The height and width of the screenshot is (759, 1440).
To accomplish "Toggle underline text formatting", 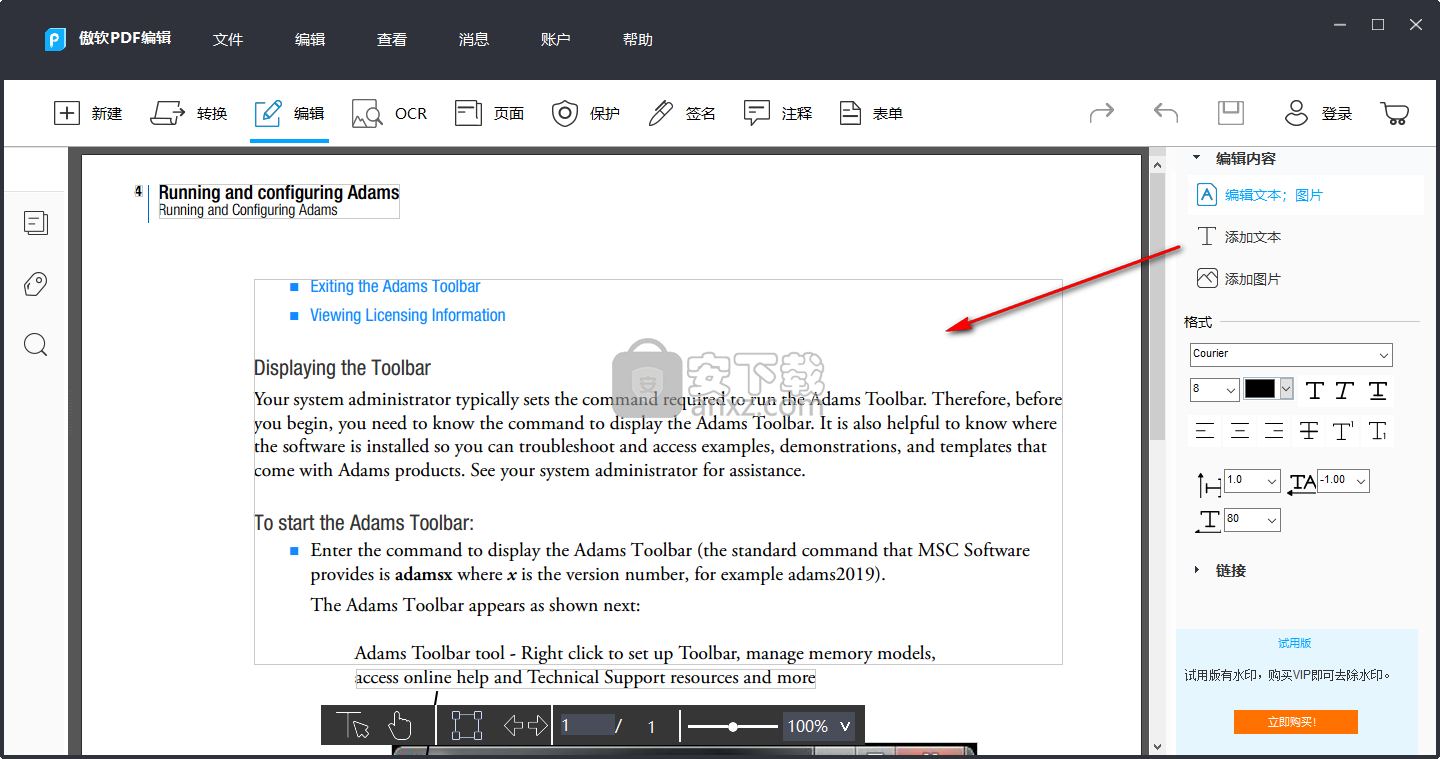I will [1378, 390].
